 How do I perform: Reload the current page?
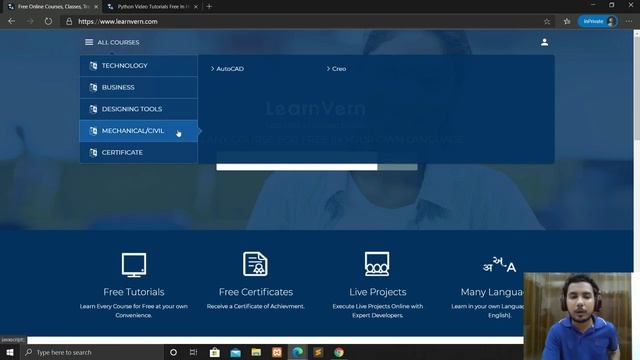coord(48,21)
